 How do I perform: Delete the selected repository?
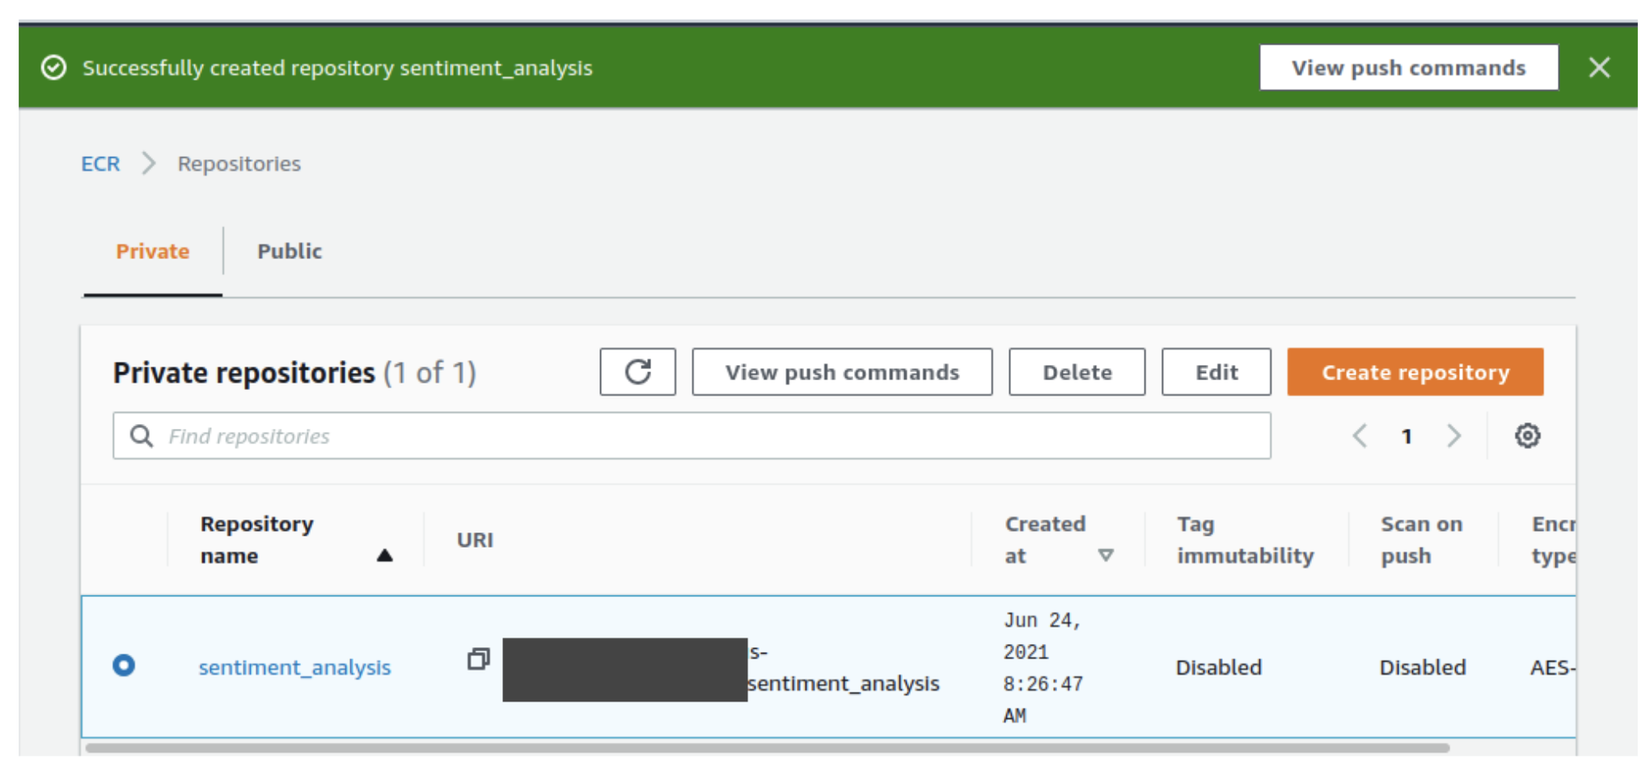tap(1077, 372)
